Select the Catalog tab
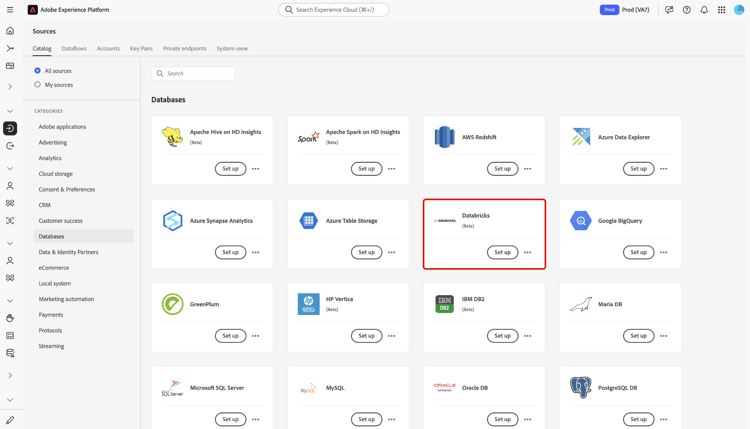 (x=42, y=48)
